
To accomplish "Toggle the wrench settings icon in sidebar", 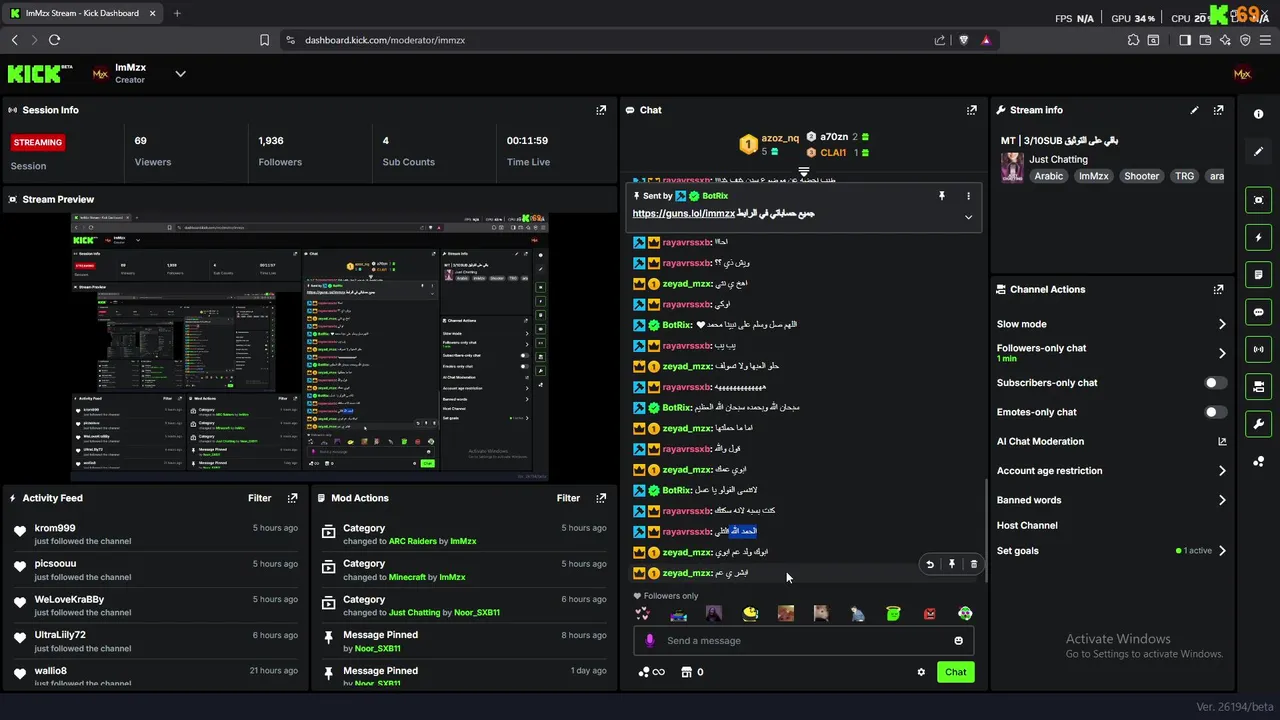I will [1258, 423].
